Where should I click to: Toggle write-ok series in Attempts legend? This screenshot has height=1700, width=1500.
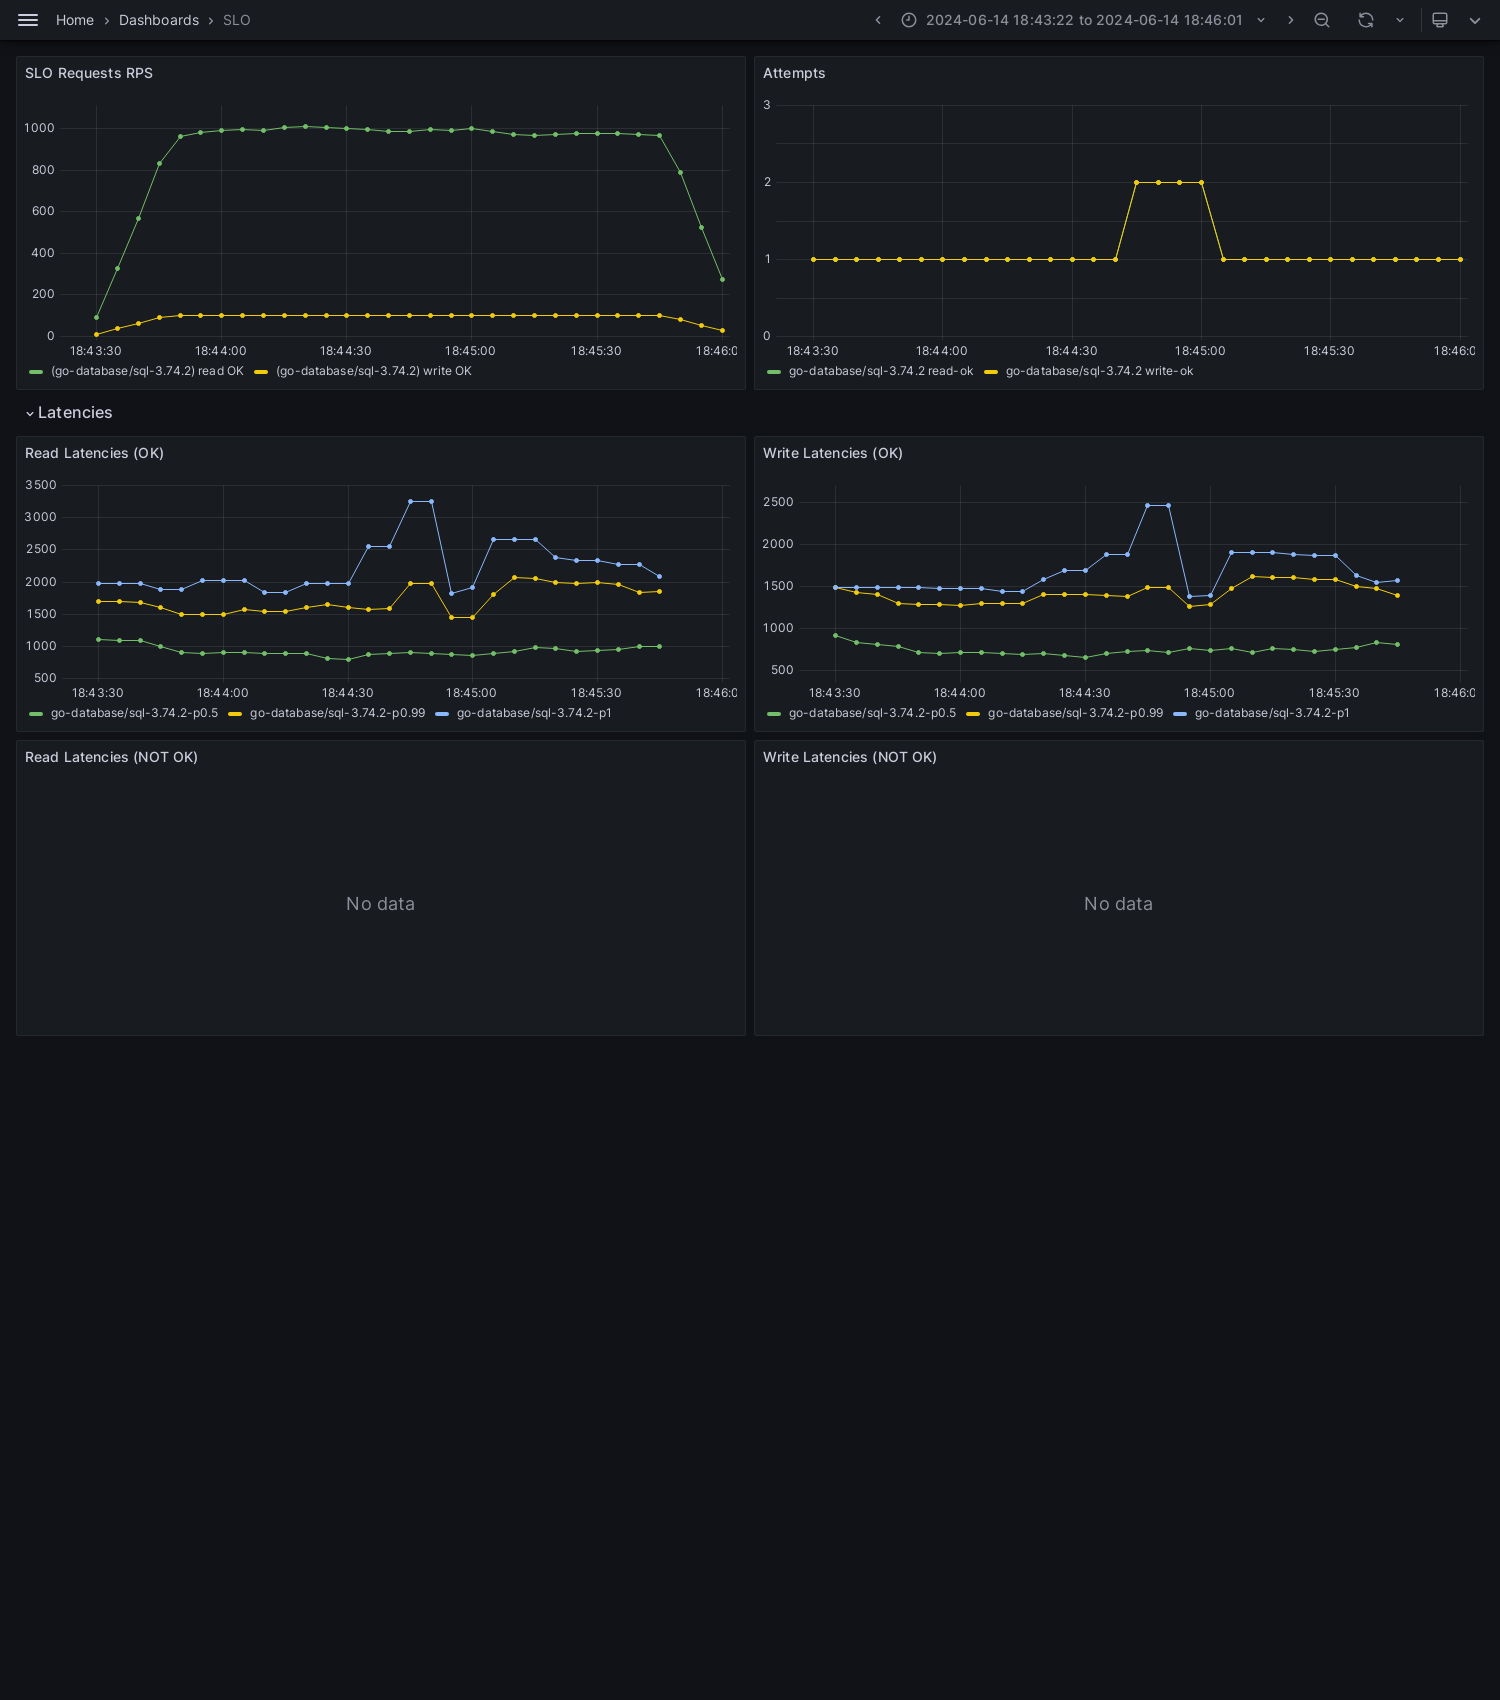click(x=1099, y=371)
